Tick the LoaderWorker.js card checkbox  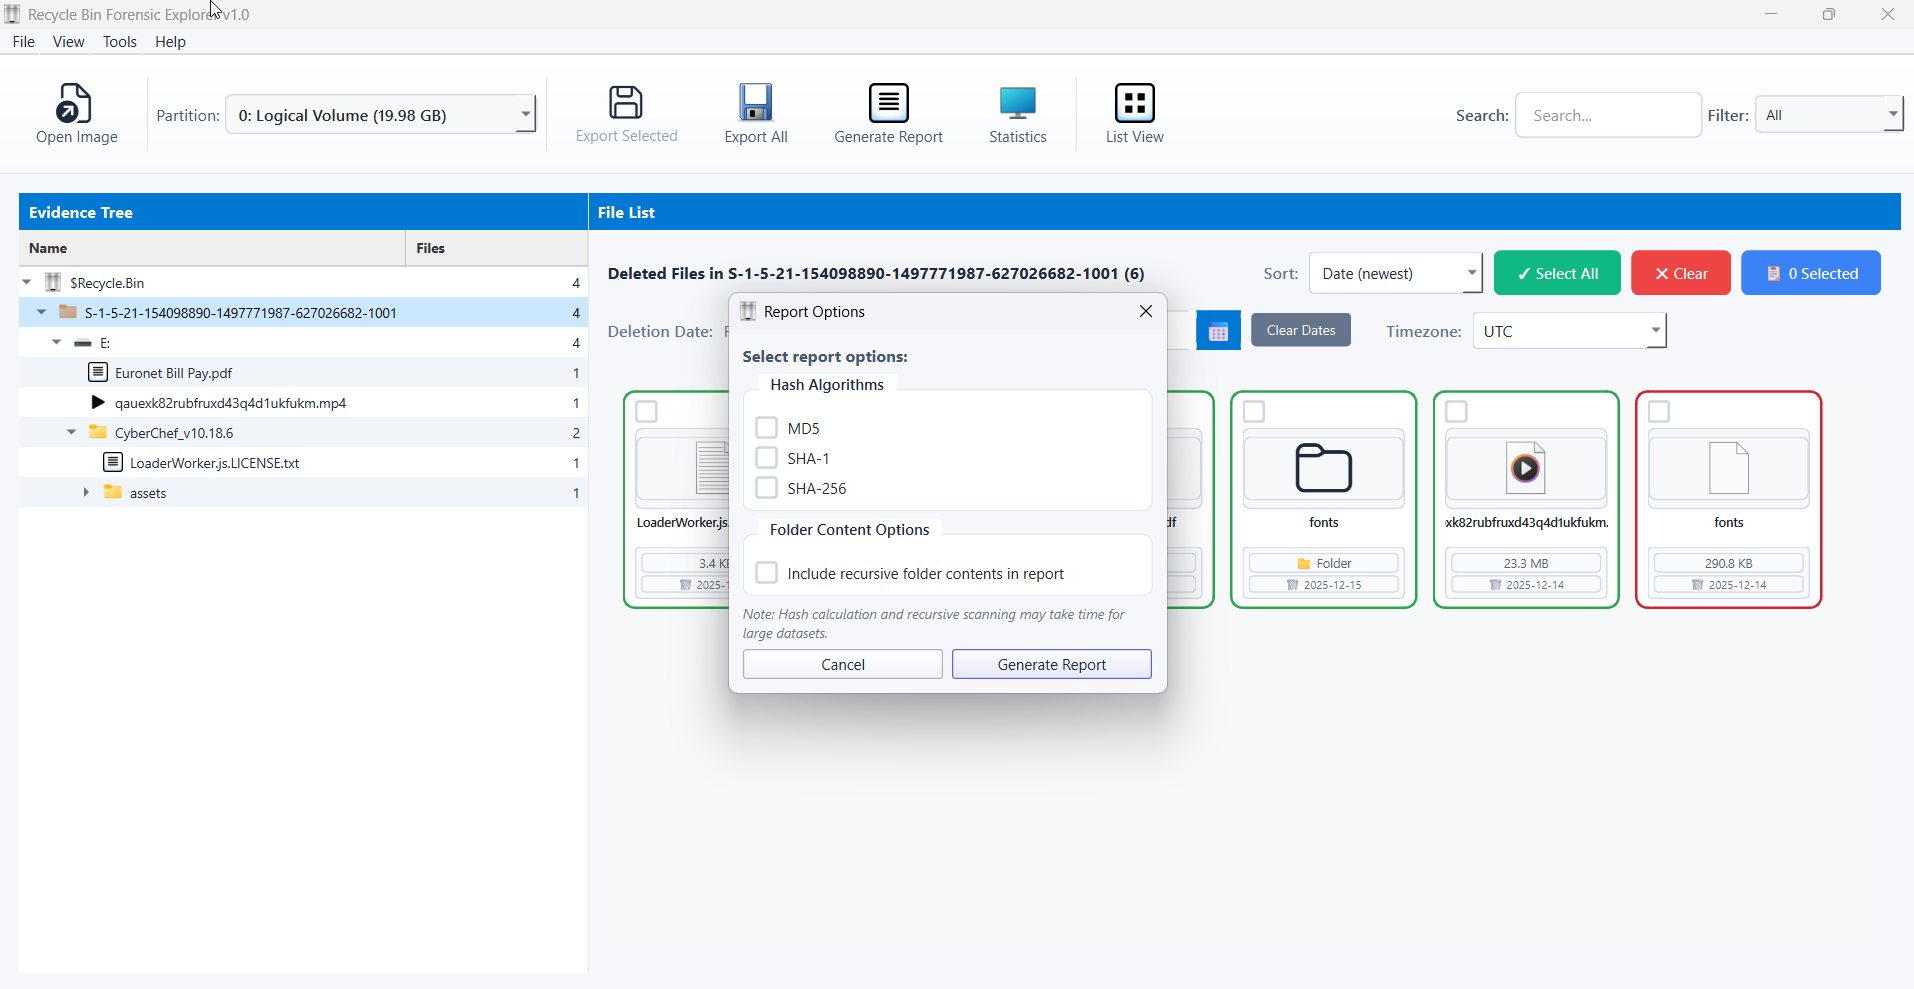647,412
